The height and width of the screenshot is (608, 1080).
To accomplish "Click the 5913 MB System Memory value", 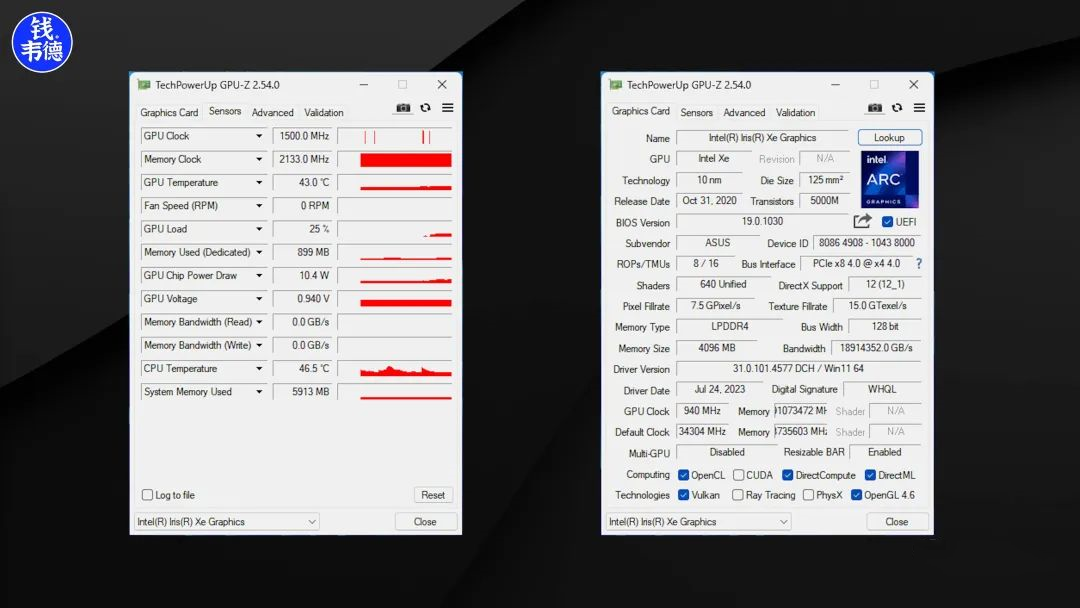I will coord(303,392).
